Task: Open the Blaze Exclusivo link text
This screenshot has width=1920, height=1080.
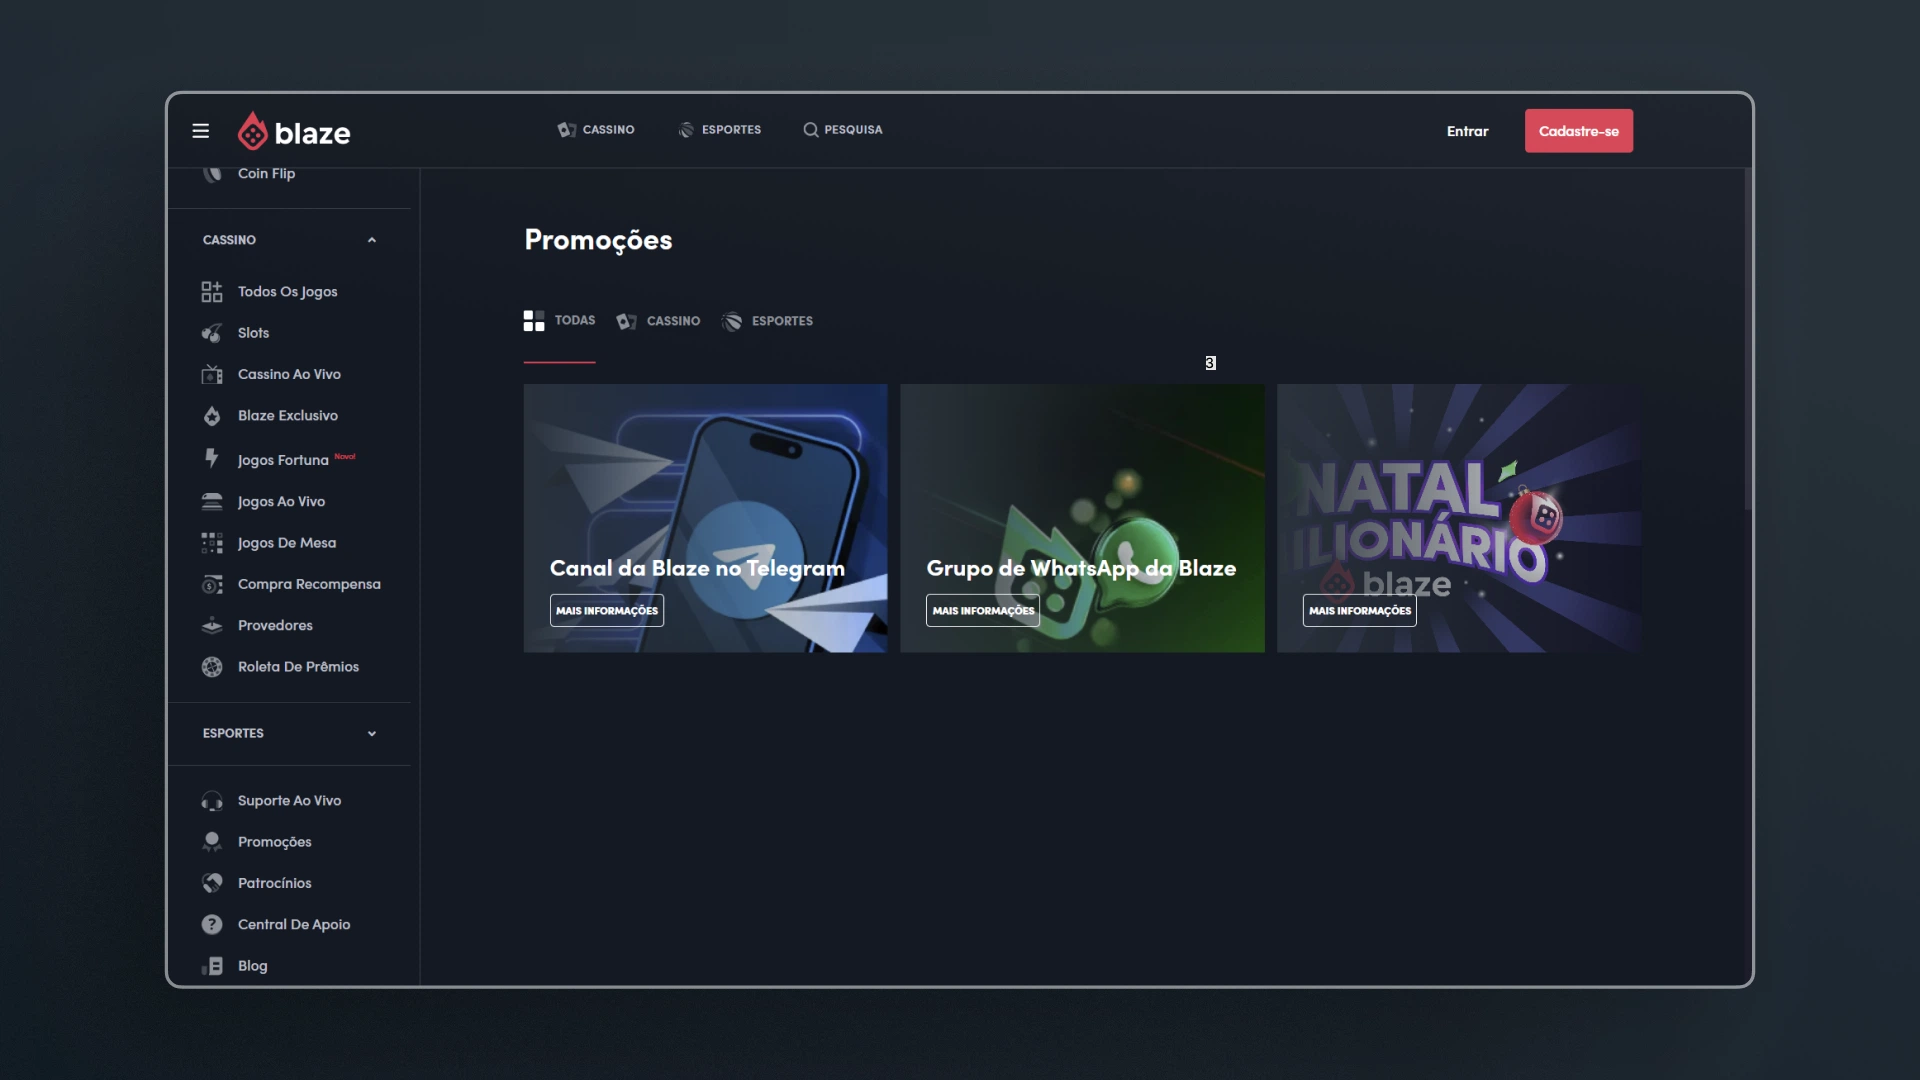Action: 288,416
